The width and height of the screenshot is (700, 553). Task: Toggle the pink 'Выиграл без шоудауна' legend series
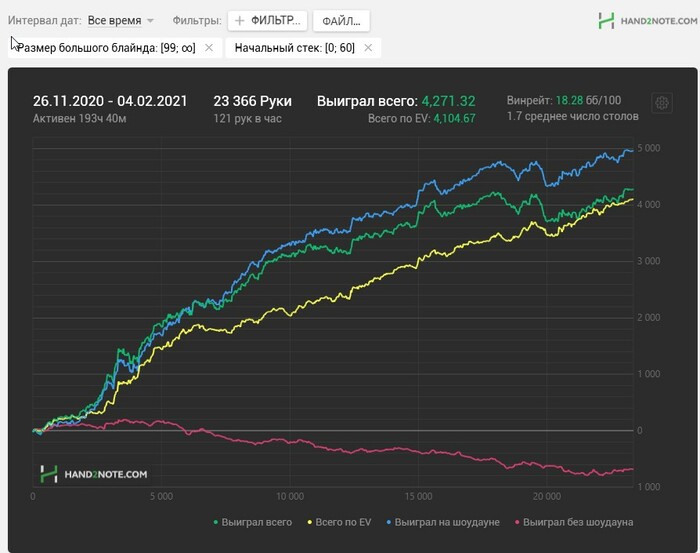pos(574,522)
